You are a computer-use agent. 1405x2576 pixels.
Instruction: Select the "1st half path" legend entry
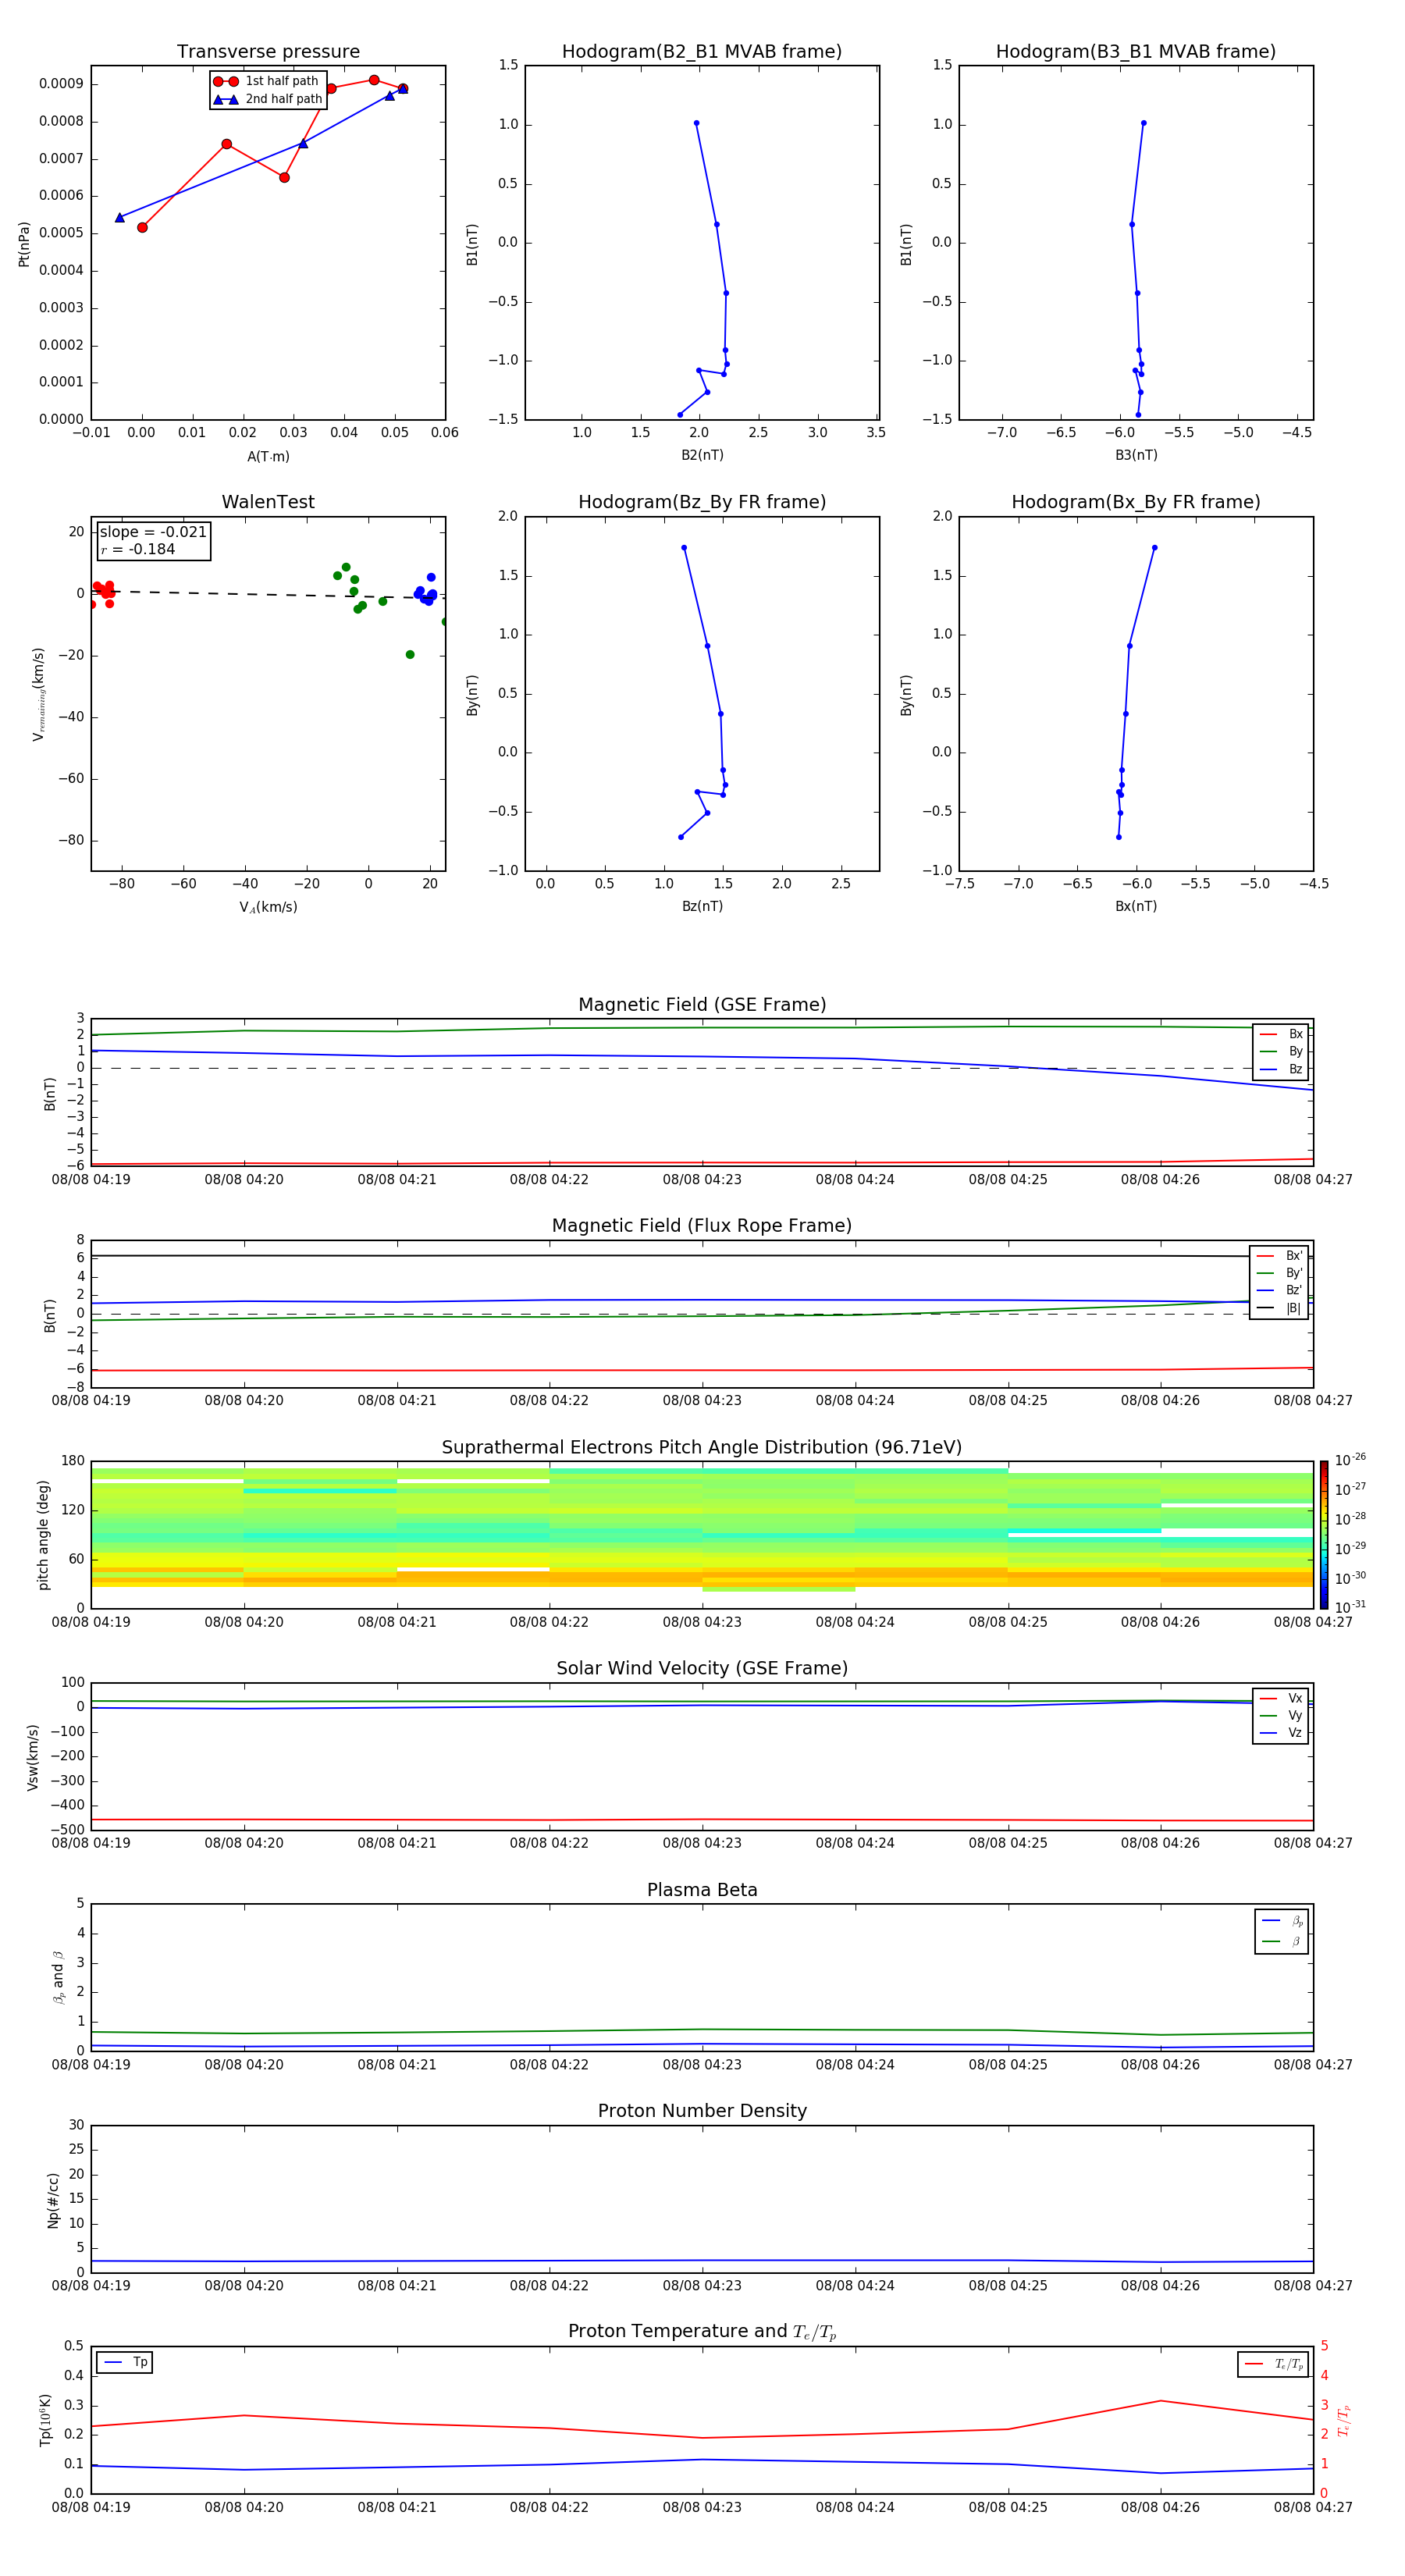coord(266,81)
